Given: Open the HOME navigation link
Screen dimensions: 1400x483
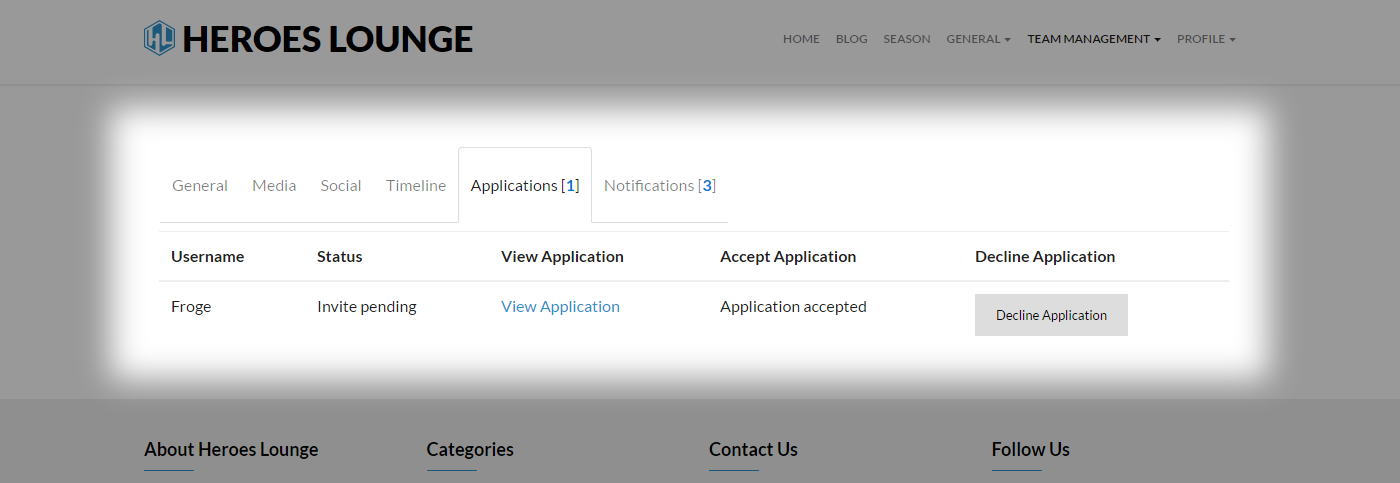Looking at the screenshot, I should point(801,39).
